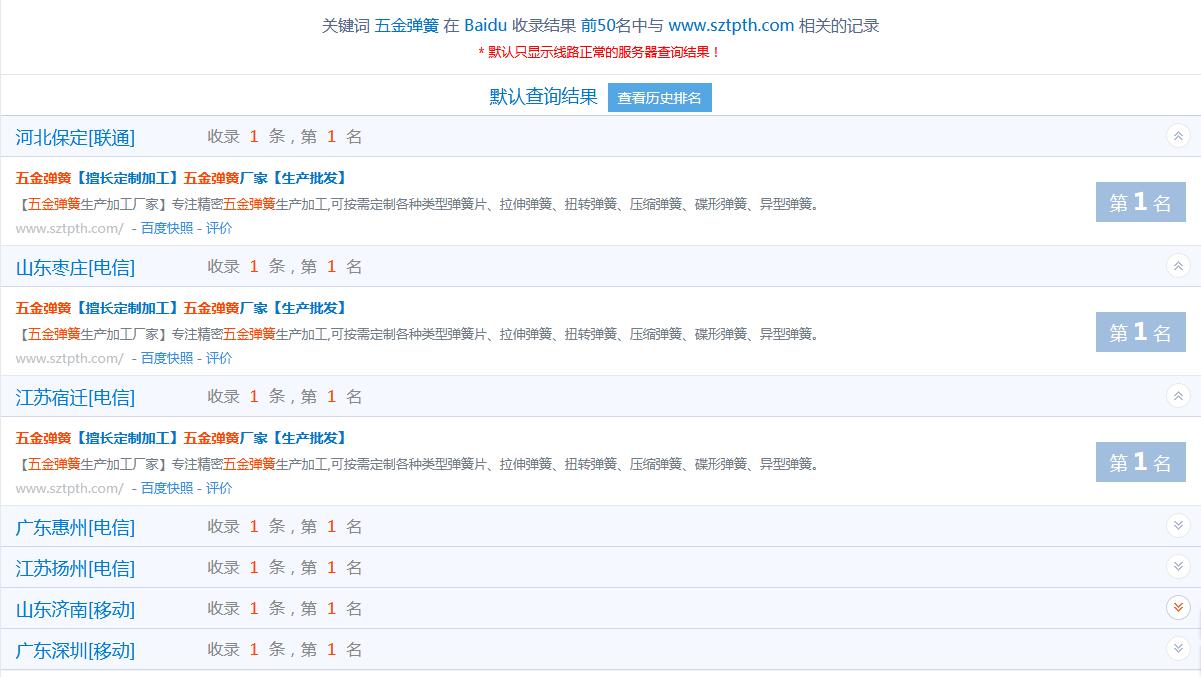
Task: Click the 五金弹簧 keyword in header
Action: [x=406, y=26]
